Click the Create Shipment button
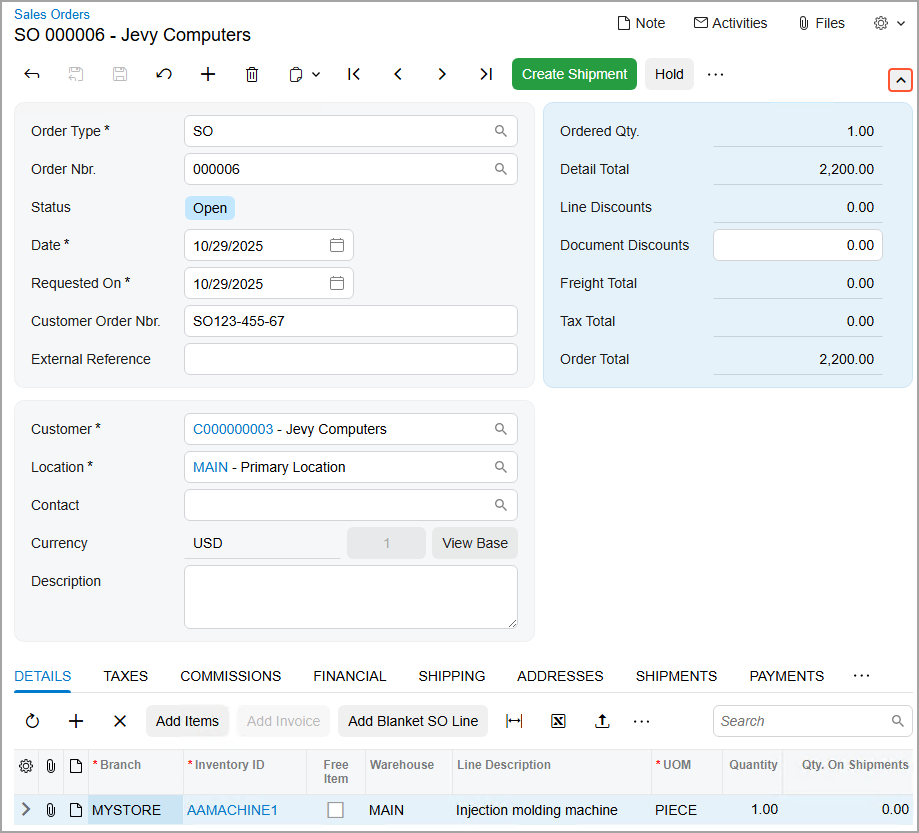 pos(574,74)
